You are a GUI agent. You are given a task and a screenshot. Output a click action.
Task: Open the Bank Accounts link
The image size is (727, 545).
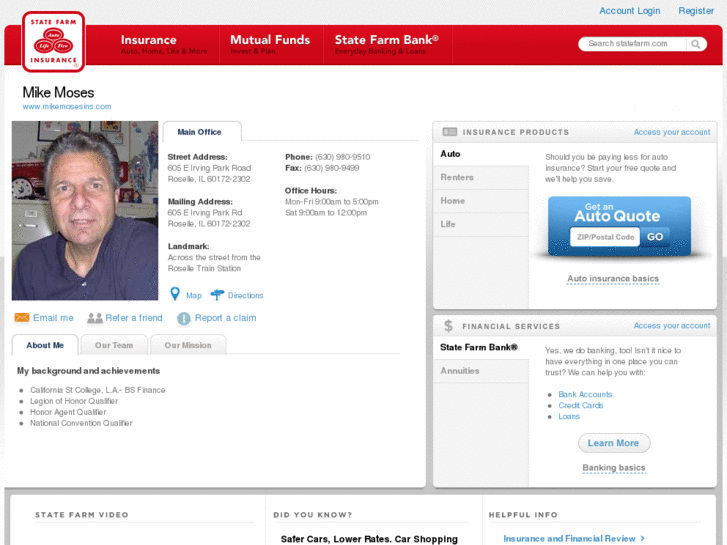pos(585,394)
